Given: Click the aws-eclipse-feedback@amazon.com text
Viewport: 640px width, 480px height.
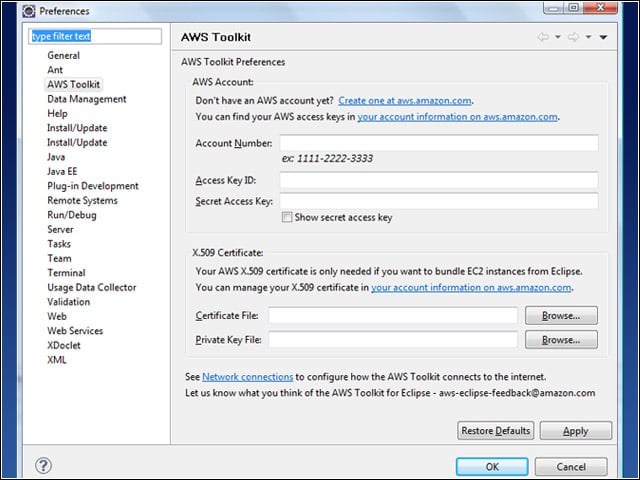Looking at the screenshot, I should tap(517, 393).
